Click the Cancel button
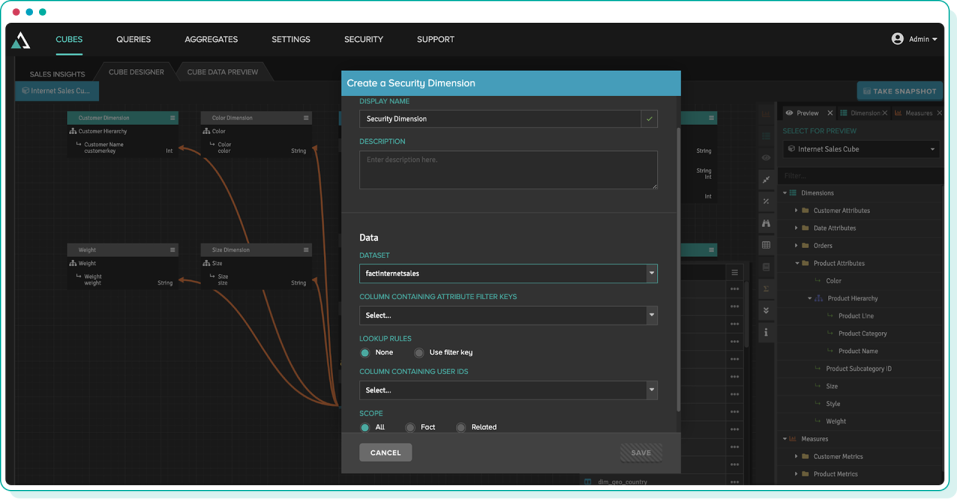The image size is (960, 499). 386,452
